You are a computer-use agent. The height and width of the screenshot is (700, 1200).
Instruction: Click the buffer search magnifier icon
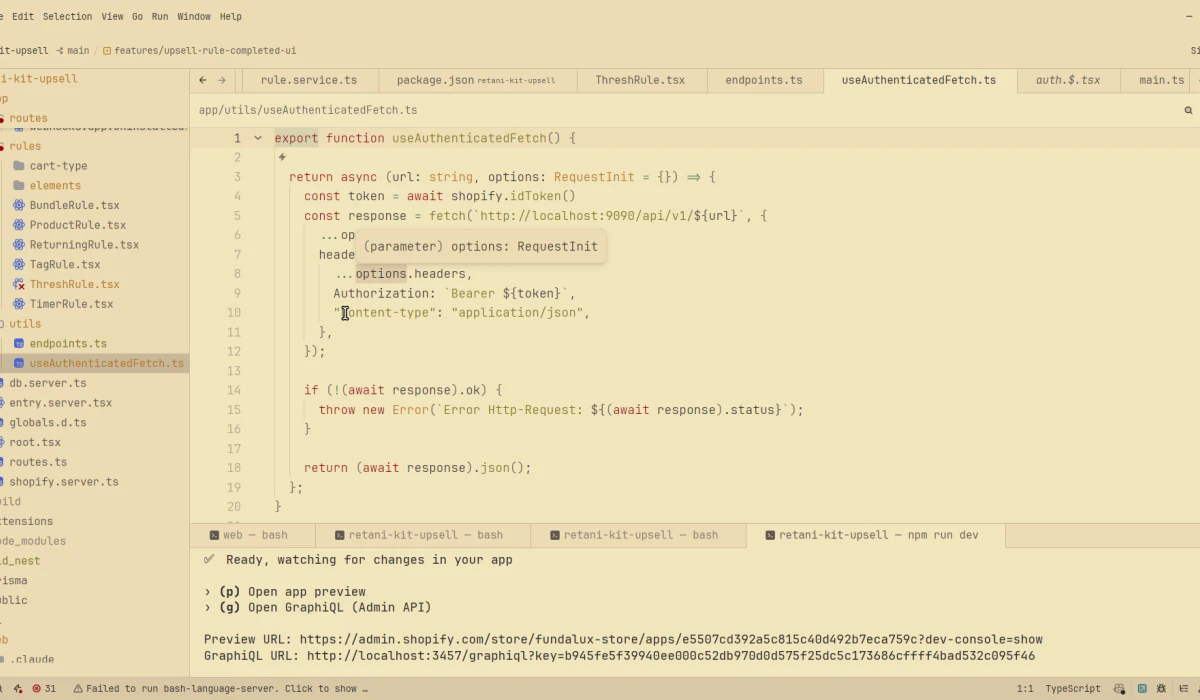coord(1189,110)
